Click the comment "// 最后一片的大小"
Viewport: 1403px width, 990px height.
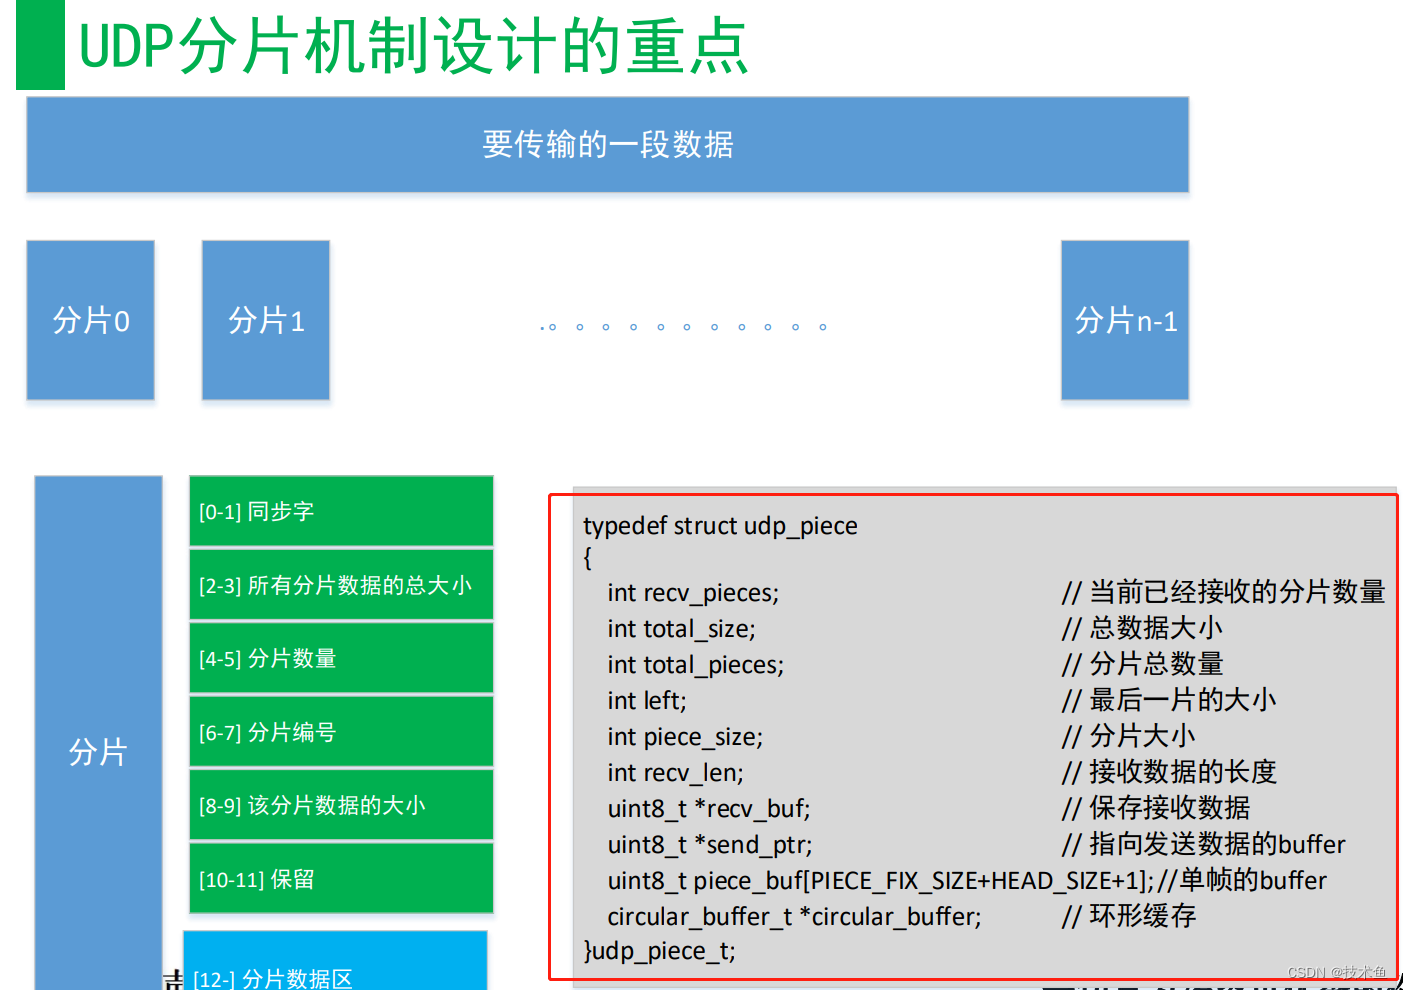(1168, 700)
